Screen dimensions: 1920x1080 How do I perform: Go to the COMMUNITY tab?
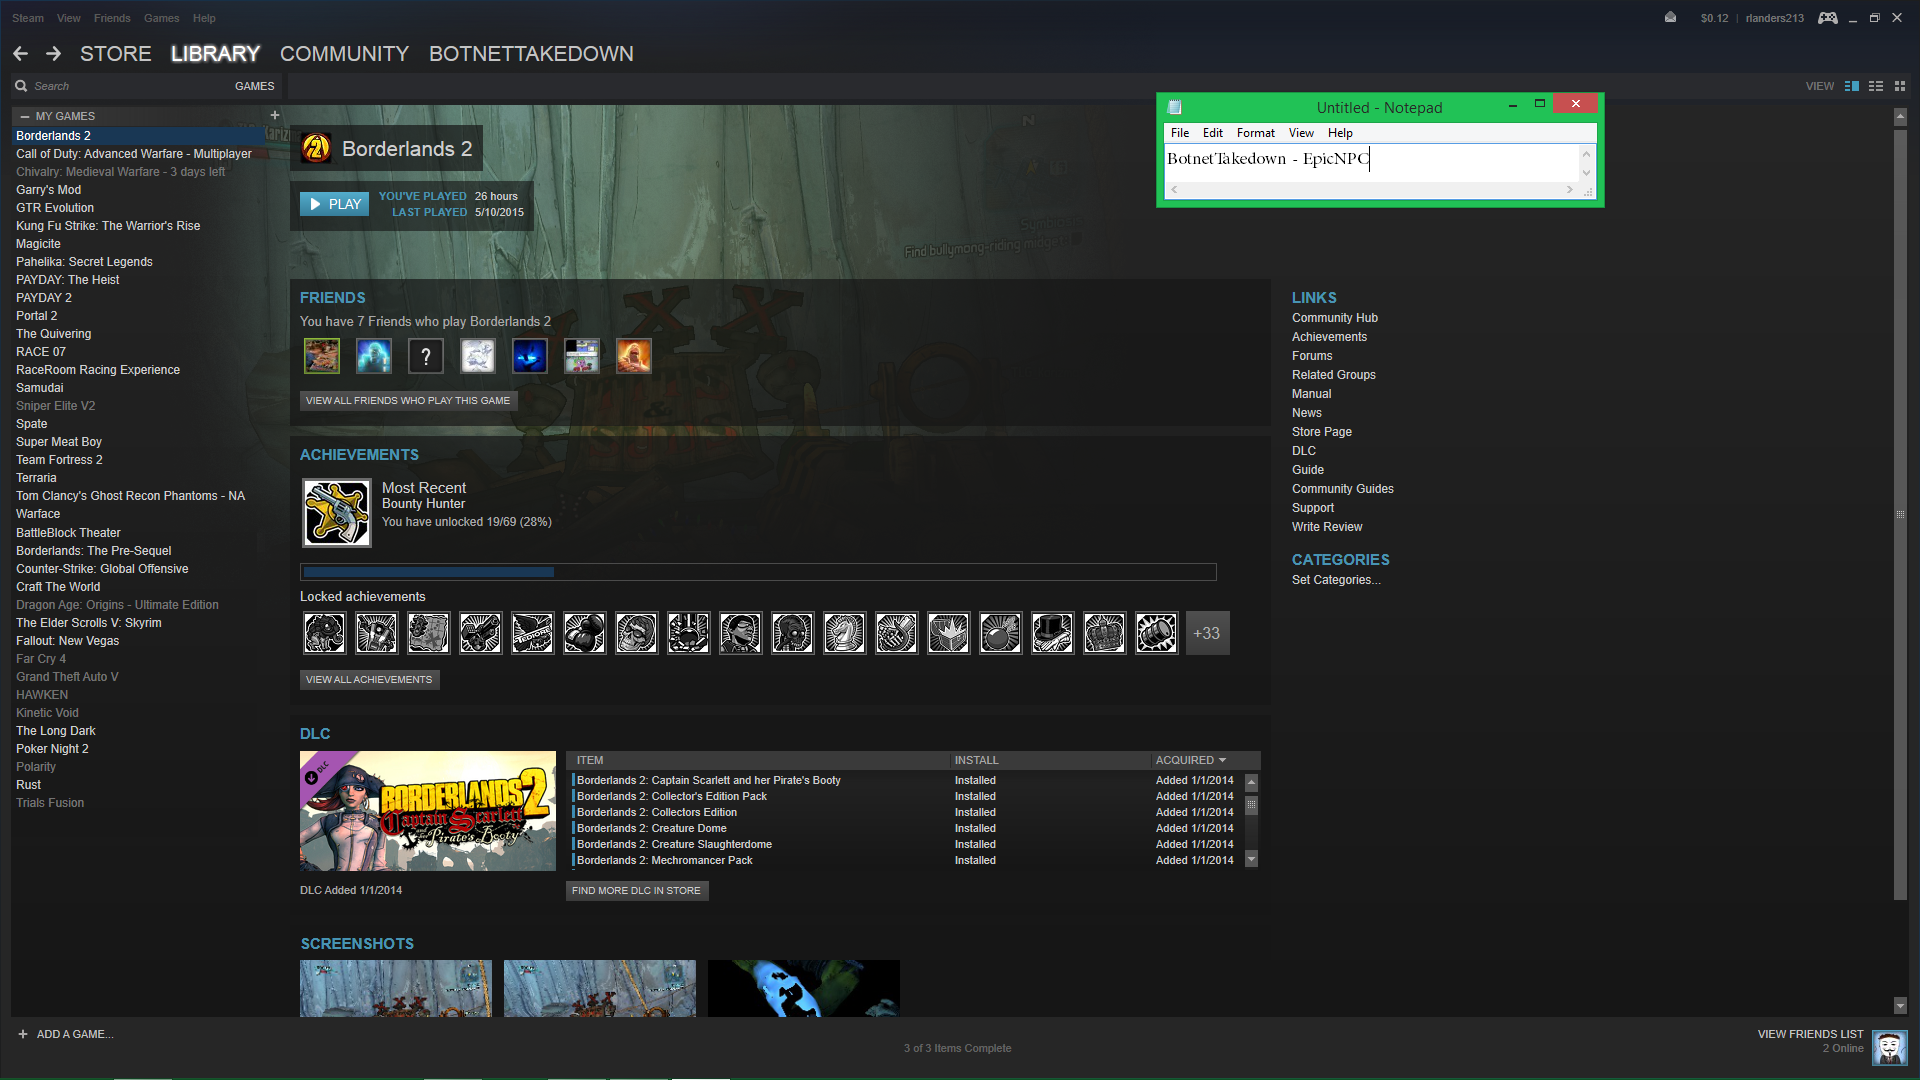344,54
